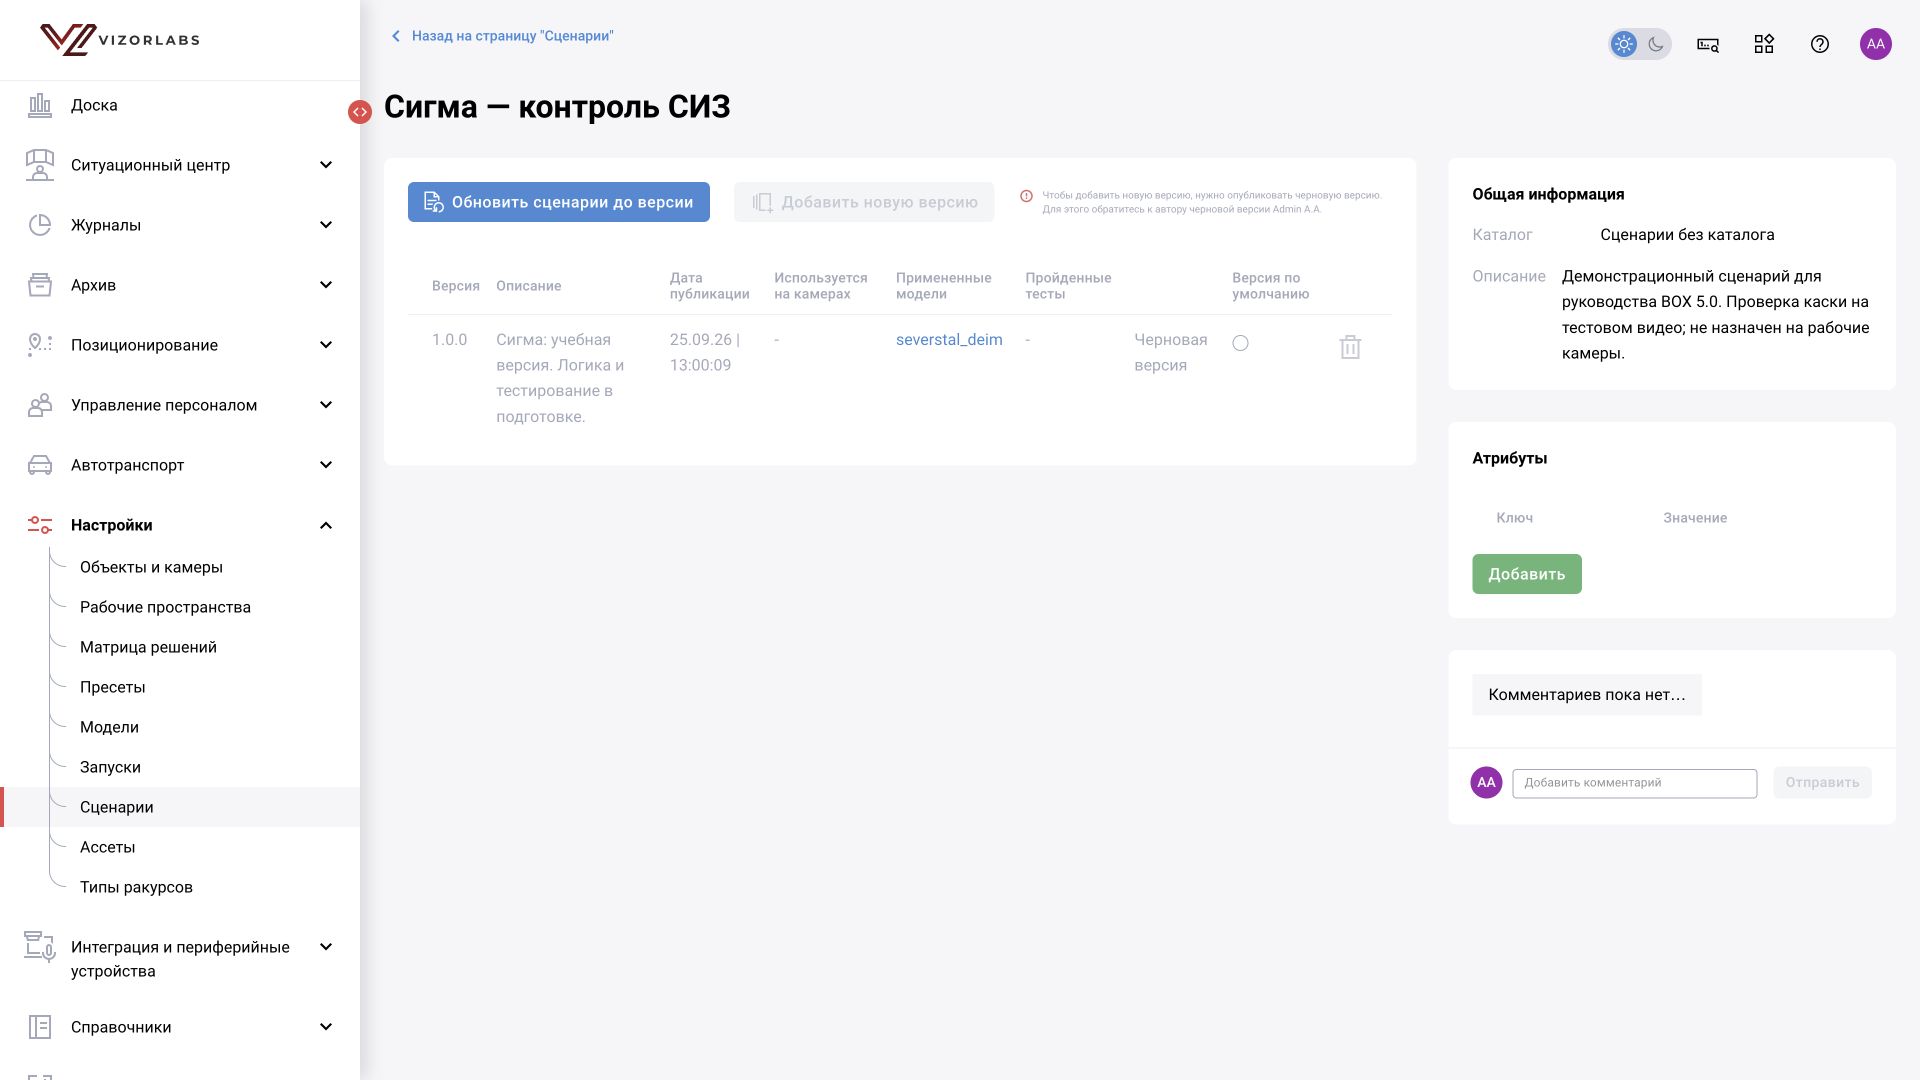Delete version 1.0.0 with the trash icon
Viewport: 1920px width, 1080px height.
click(x=1350, y=347)
